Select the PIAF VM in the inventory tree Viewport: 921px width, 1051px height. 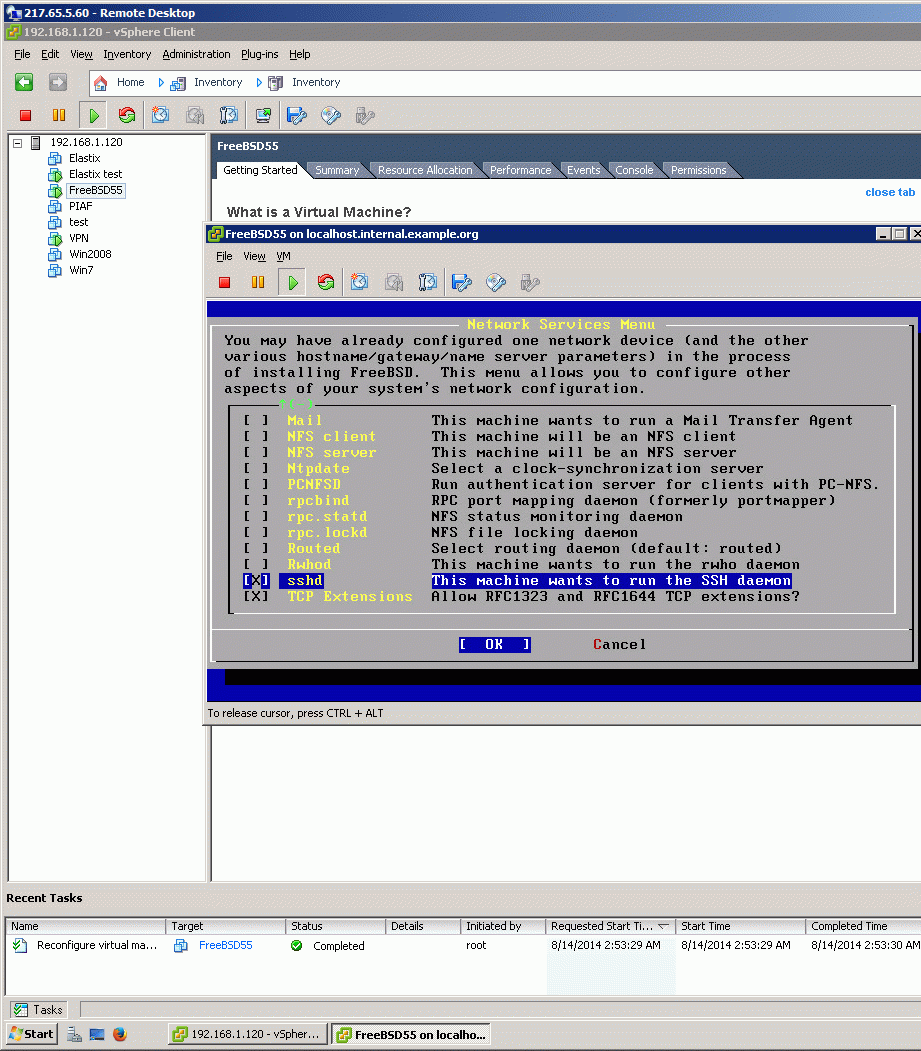[x=80, y=206]
